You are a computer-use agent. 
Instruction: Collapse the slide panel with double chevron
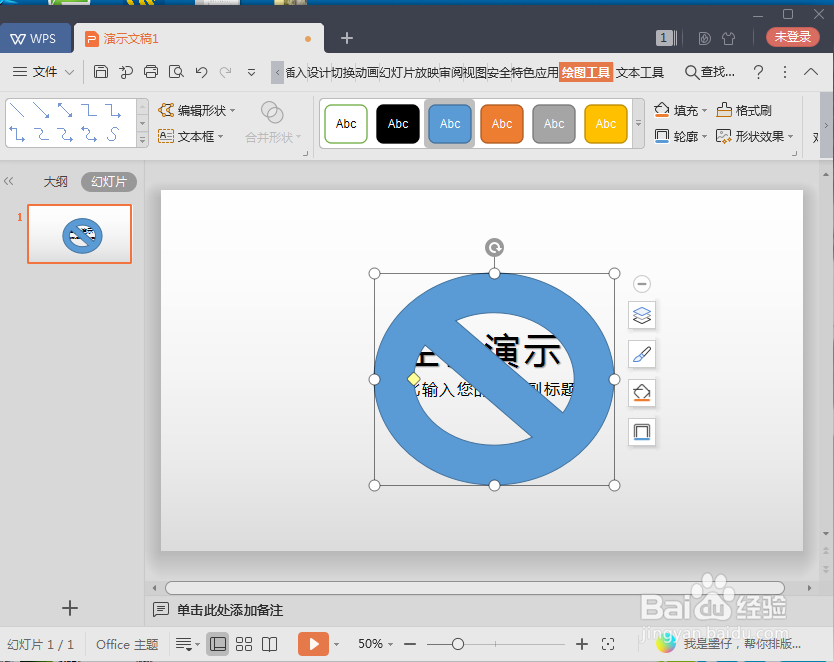[9, 181]
